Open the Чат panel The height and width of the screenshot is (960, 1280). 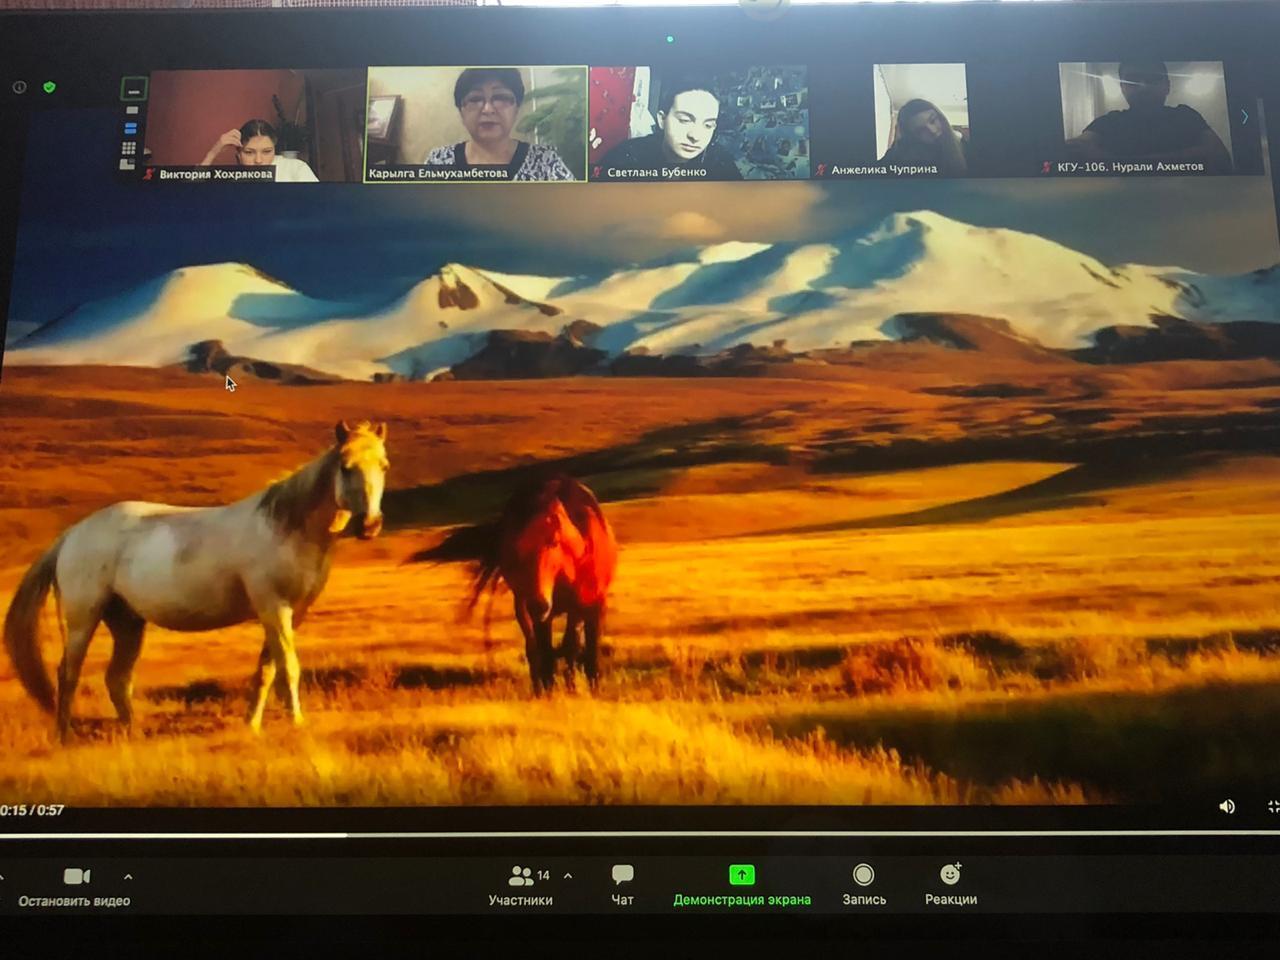622,884
